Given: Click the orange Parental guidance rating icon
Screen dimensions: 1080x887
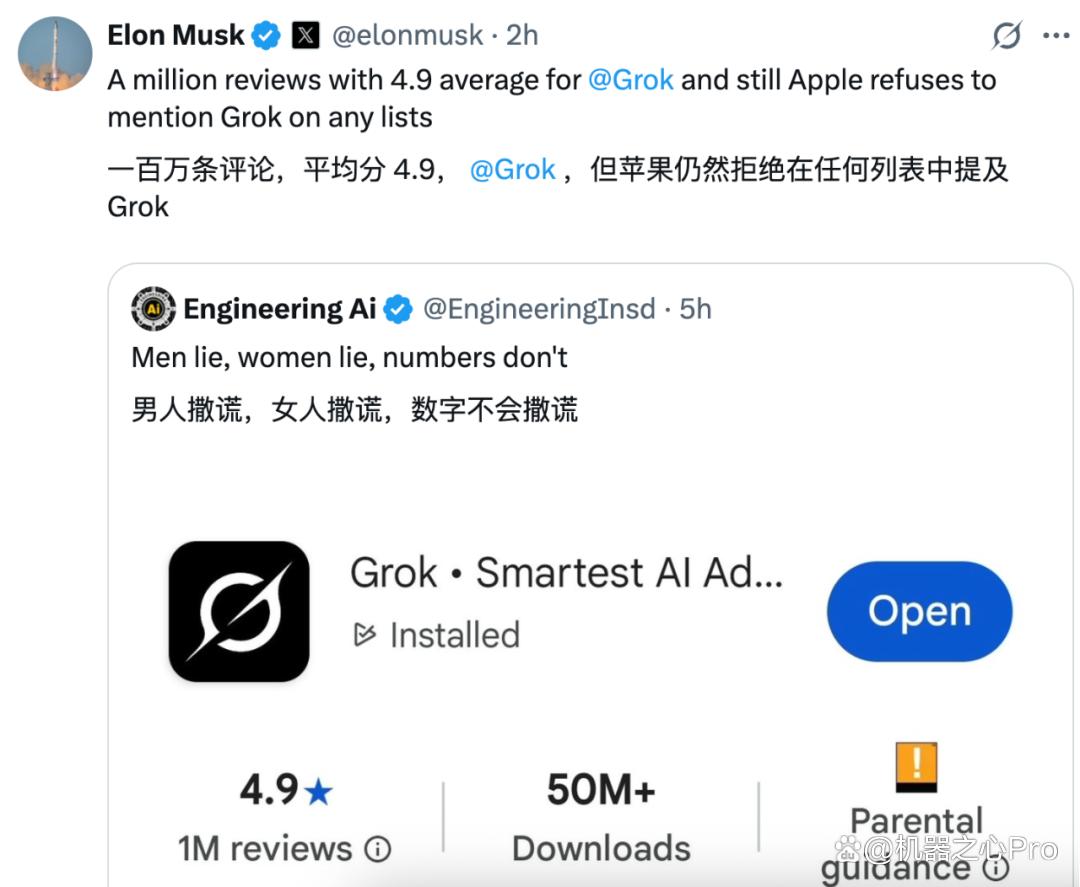Looking at the screenshot, I should coord(916,766).
